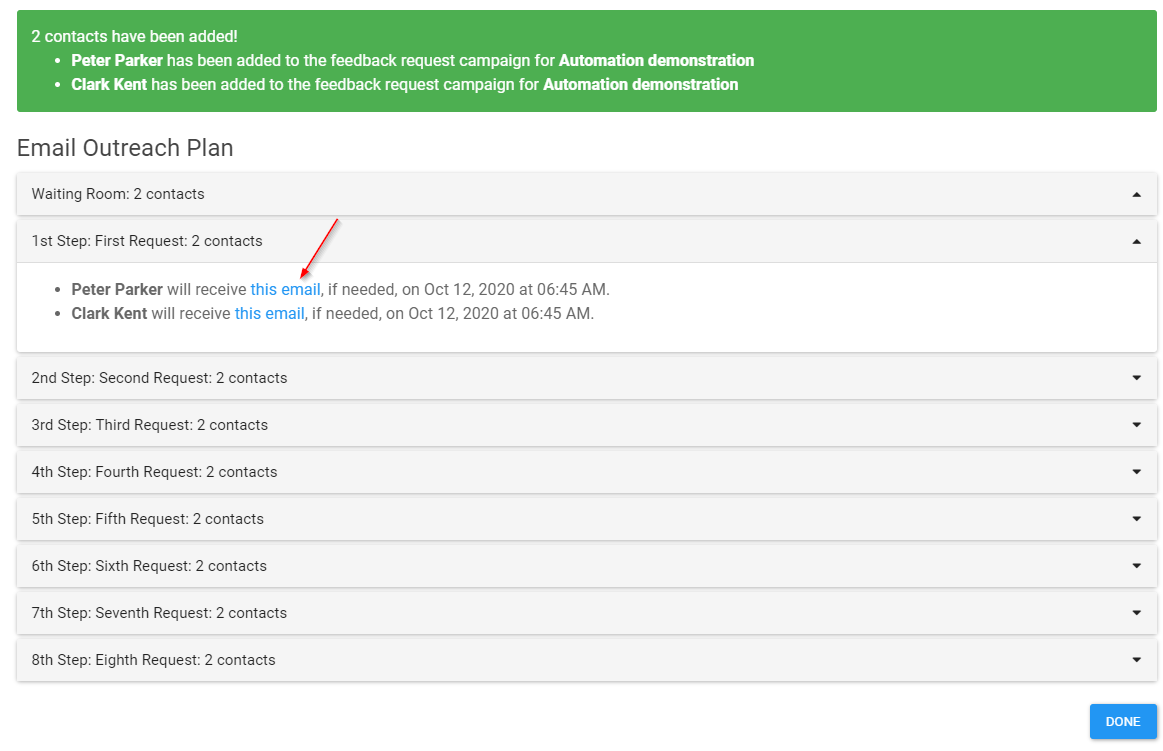Expand Third Request using its arrow icon
The width and height of the screenshot is (1163, 751).
pos(1136,425)
